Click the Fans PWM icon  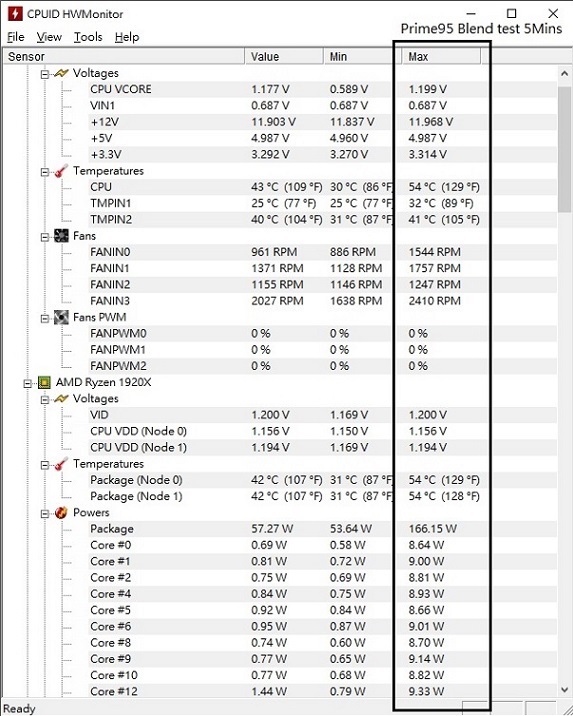(x=61, y=317)
